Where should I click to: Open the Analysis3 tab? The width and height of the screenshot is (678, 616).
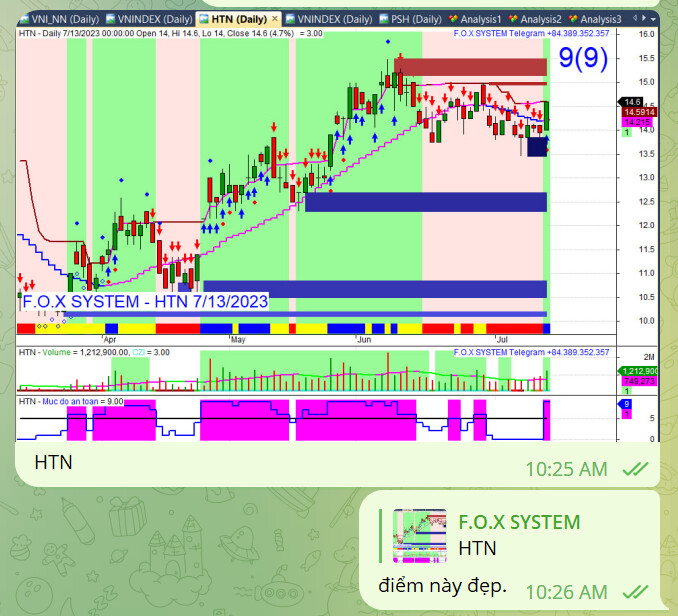coord(595,19)
